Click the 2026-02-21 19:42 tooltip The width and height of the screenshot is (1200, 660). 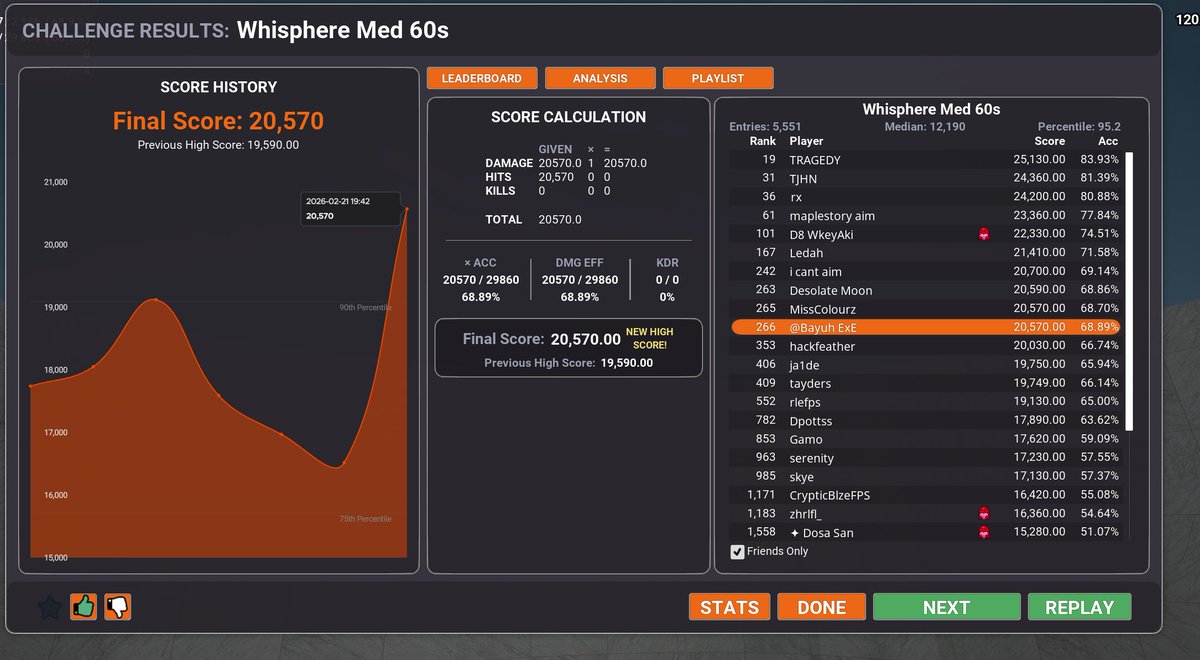pyautogui.click(x=351, y=208)
